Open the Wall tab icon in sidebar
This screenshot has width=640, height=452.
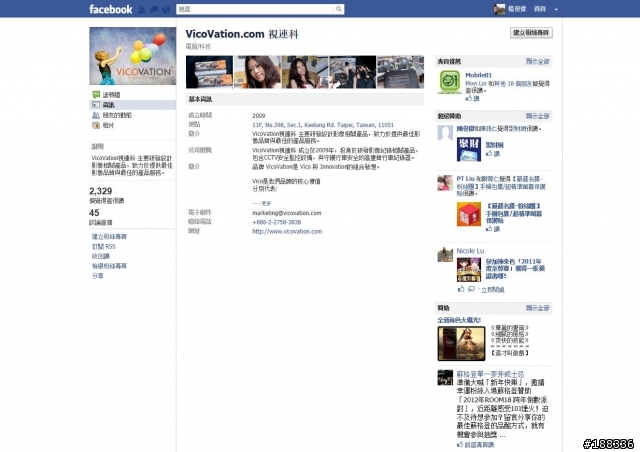[x=96, y=95]
